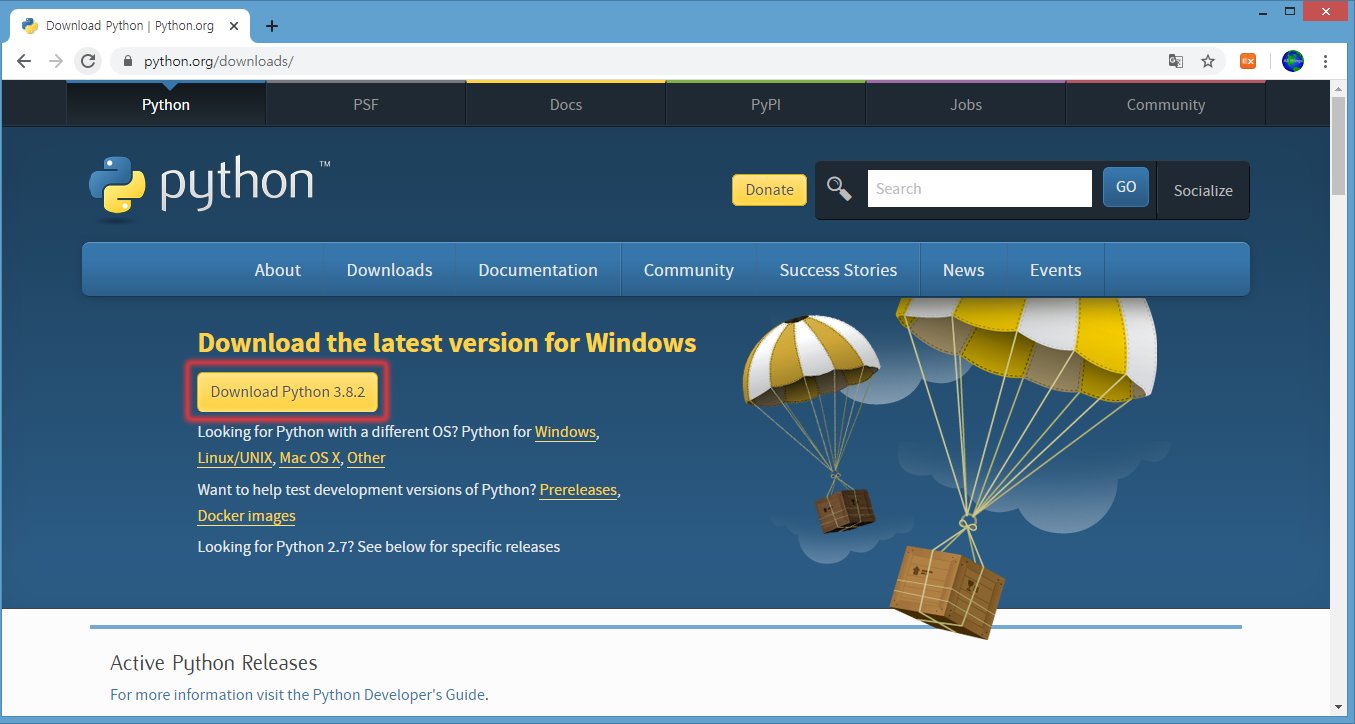Open the Community menu in main navigation
Screen dimensions: 1355x724
pyautogui.click(x=689, y=270)
